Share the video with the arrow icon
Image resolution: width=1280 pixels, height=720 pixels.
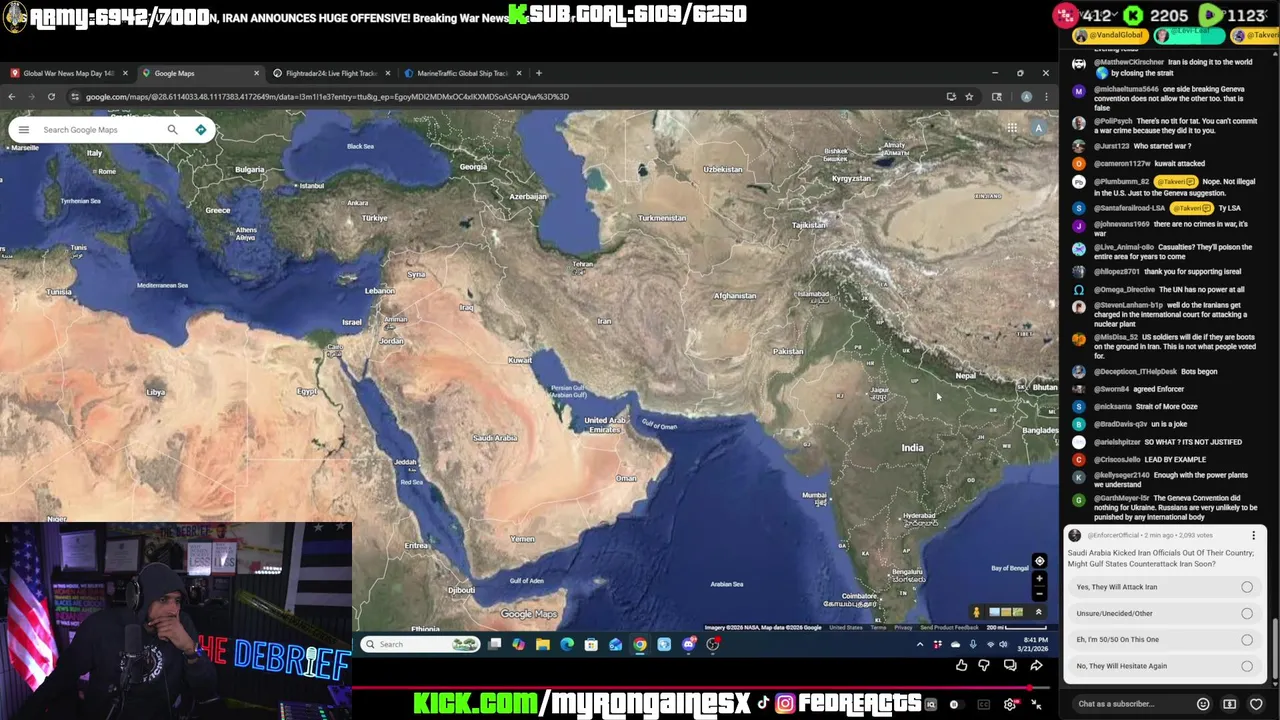[1036, 665]
